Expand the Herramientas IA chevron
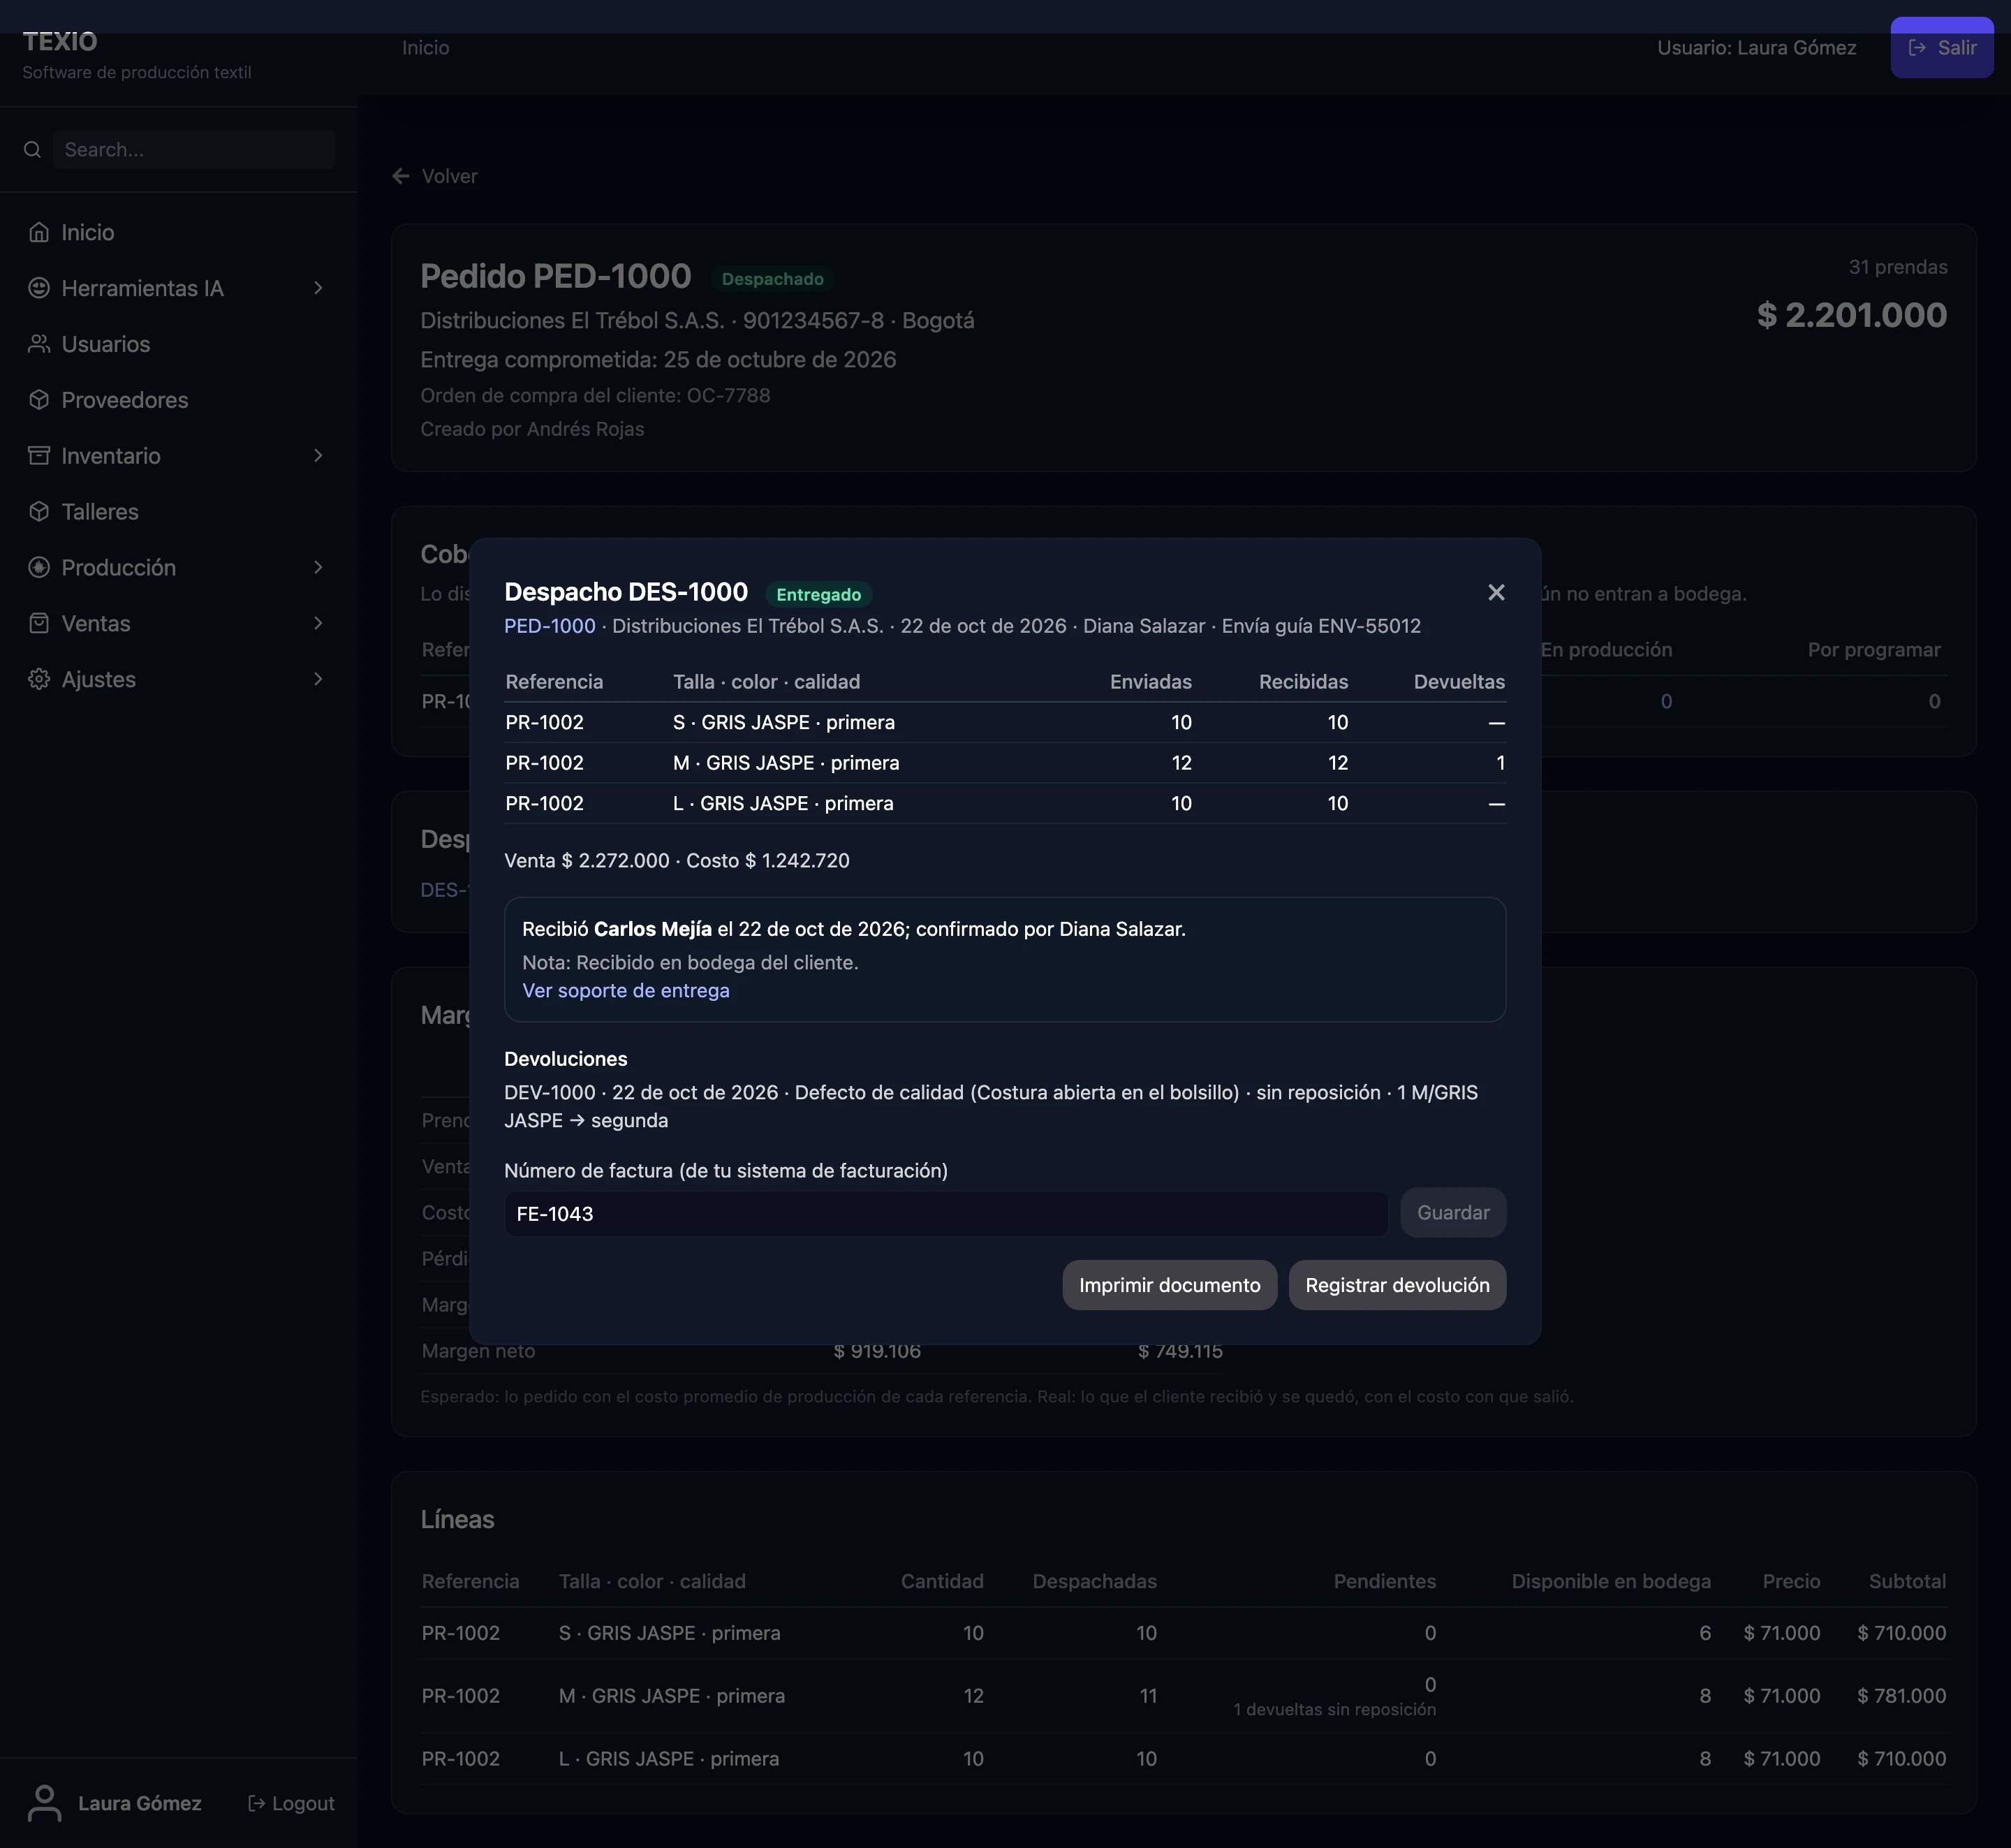The width and height of the screenshot is (2011, 1848). [318, 288]
